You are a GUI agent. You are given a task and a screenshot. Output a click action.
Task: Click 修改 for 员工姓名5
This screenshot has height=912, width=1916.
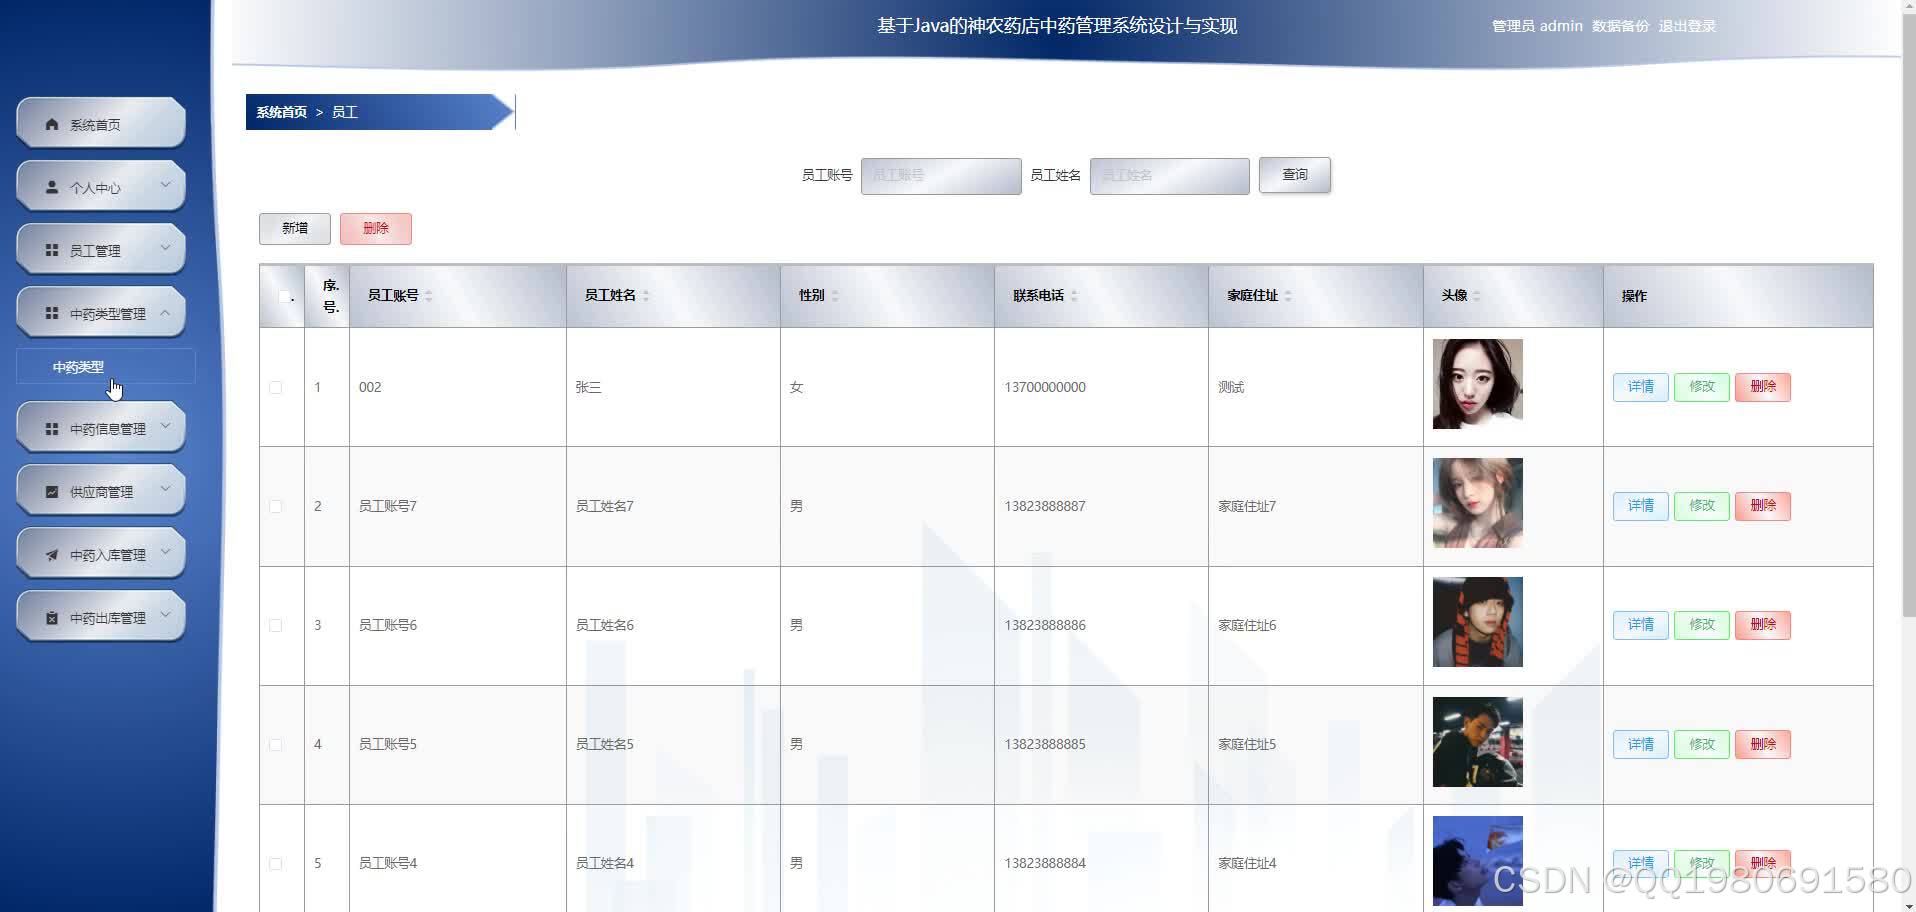[x=1702, y=744]
